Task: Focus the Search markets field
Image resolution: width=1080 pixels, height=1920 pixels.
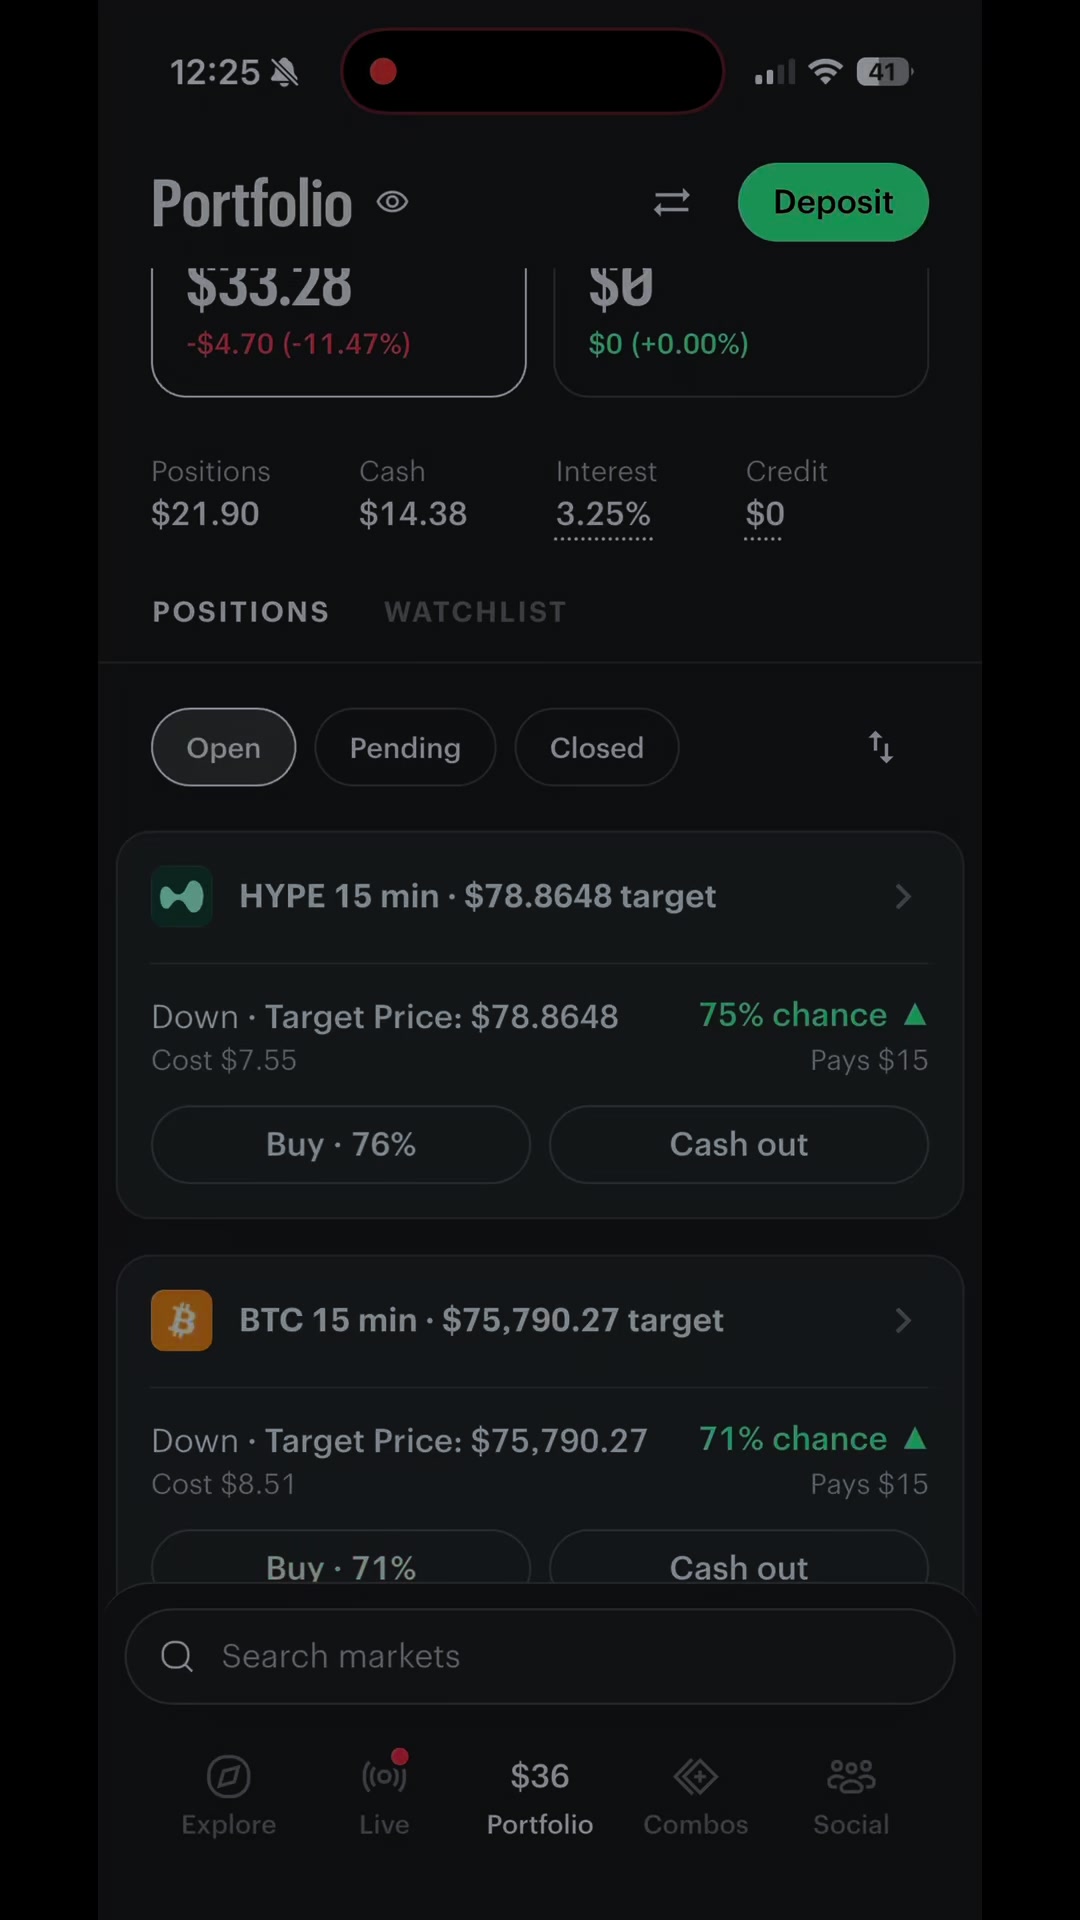Action: 540,1656
